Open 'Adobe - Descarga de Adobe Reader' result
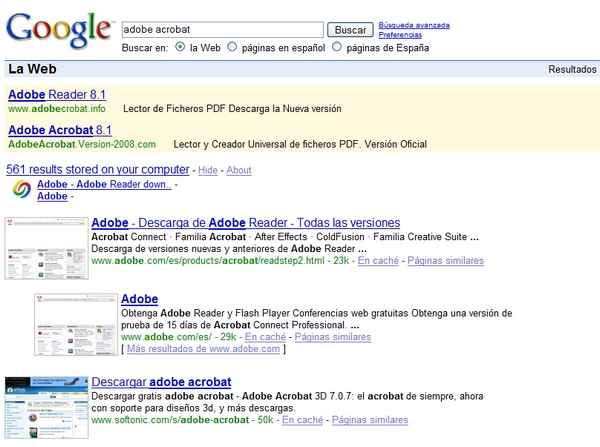Image resolution: width=600 pixels, height=447 pixels. [x=246, y=222]
